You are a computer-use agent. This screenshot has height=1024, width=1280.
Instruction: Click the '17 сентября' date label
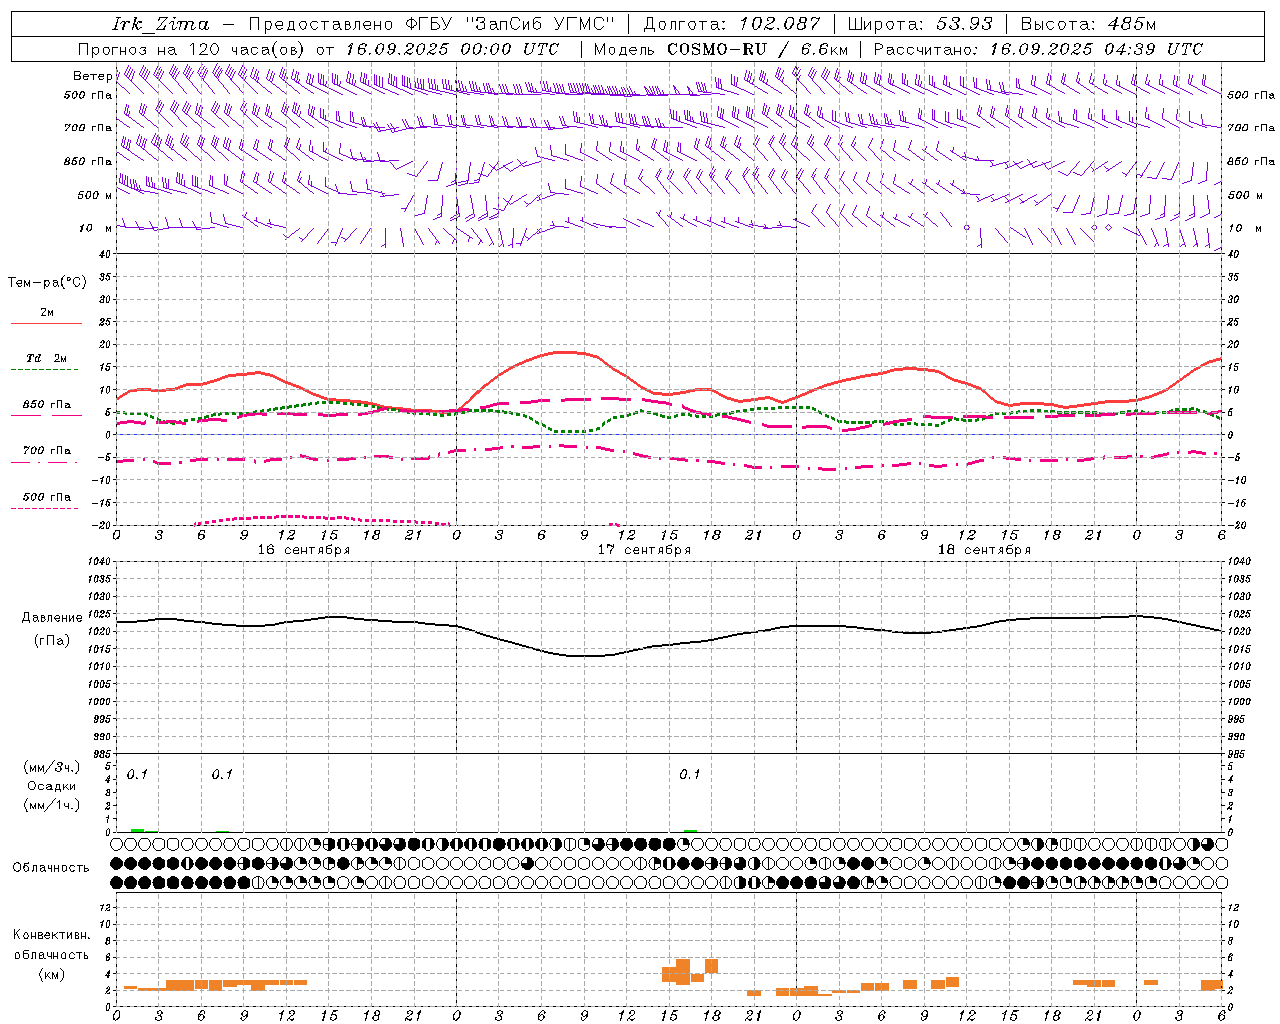pyautogui.click(x=644, y=550)
